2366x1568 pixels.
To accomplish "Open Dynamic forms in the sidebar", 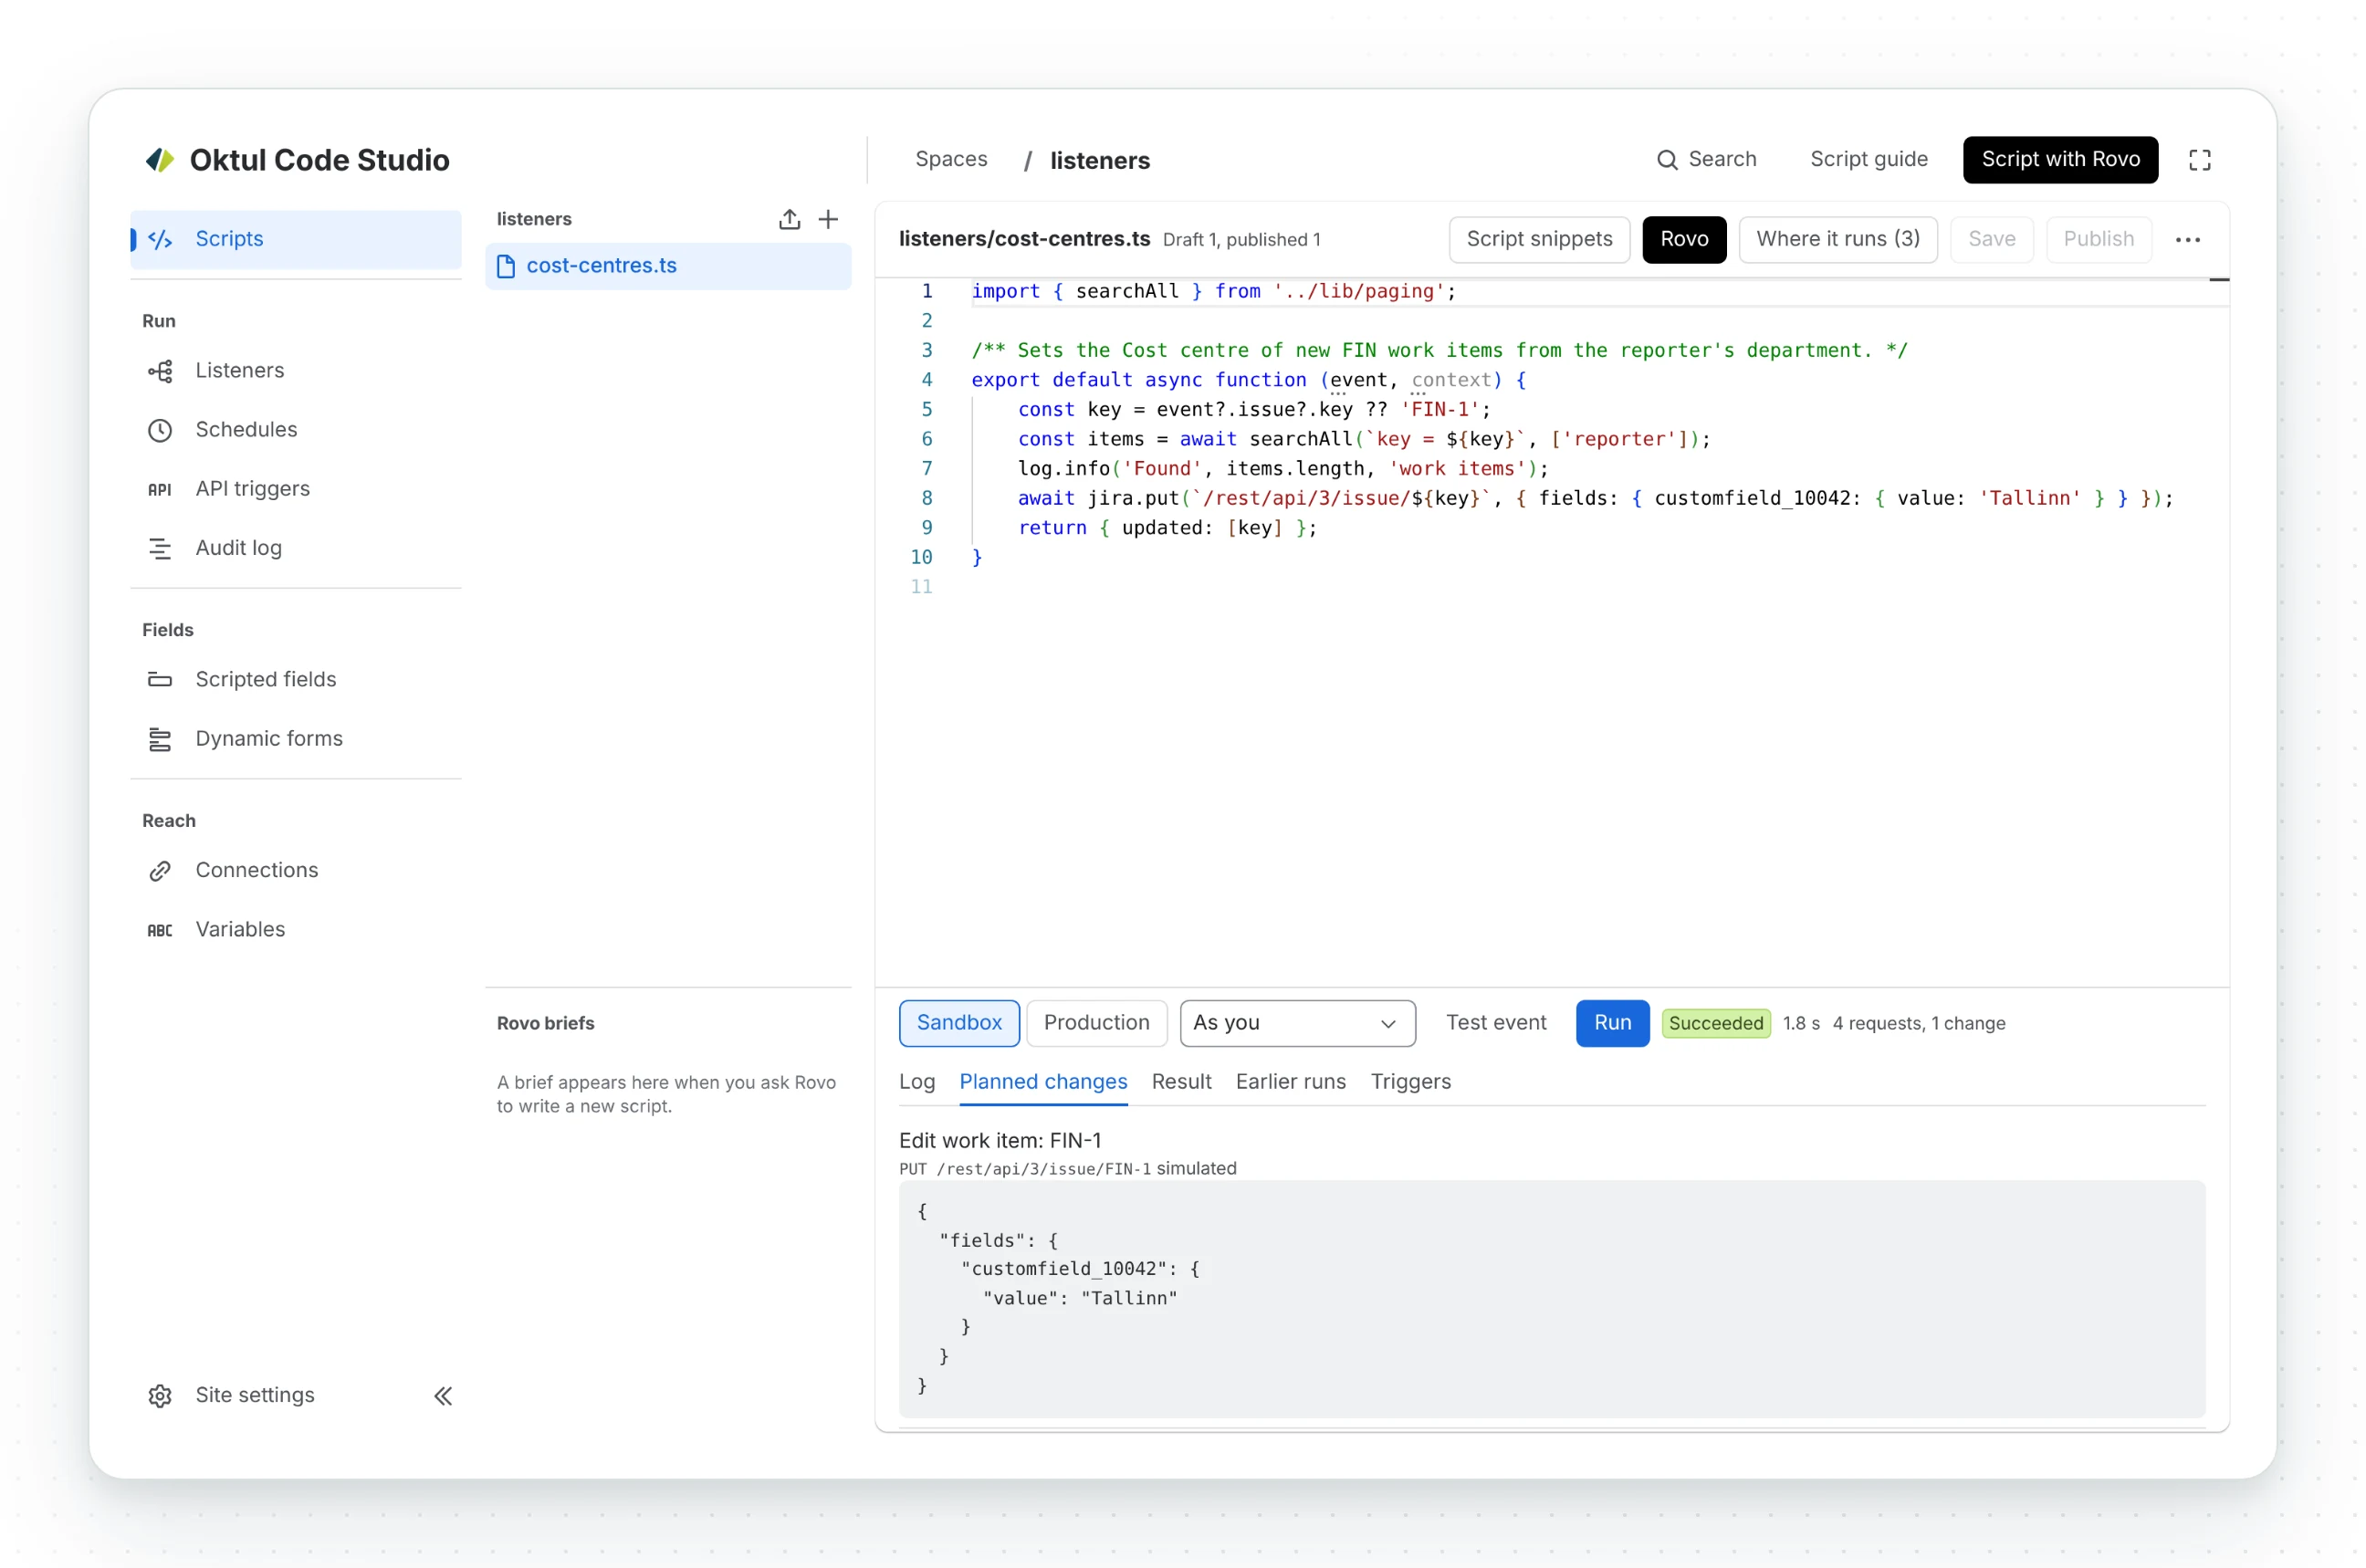I will (x=296, y=739).
